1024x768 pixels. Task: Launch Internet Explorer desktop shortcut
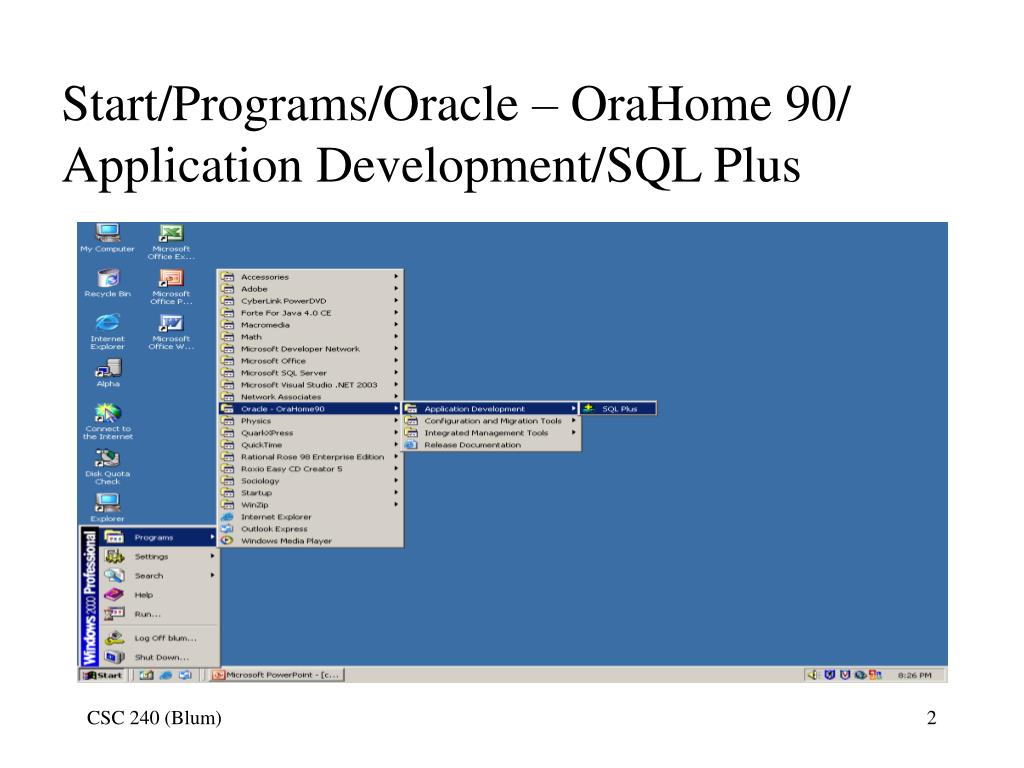point(107,332)
